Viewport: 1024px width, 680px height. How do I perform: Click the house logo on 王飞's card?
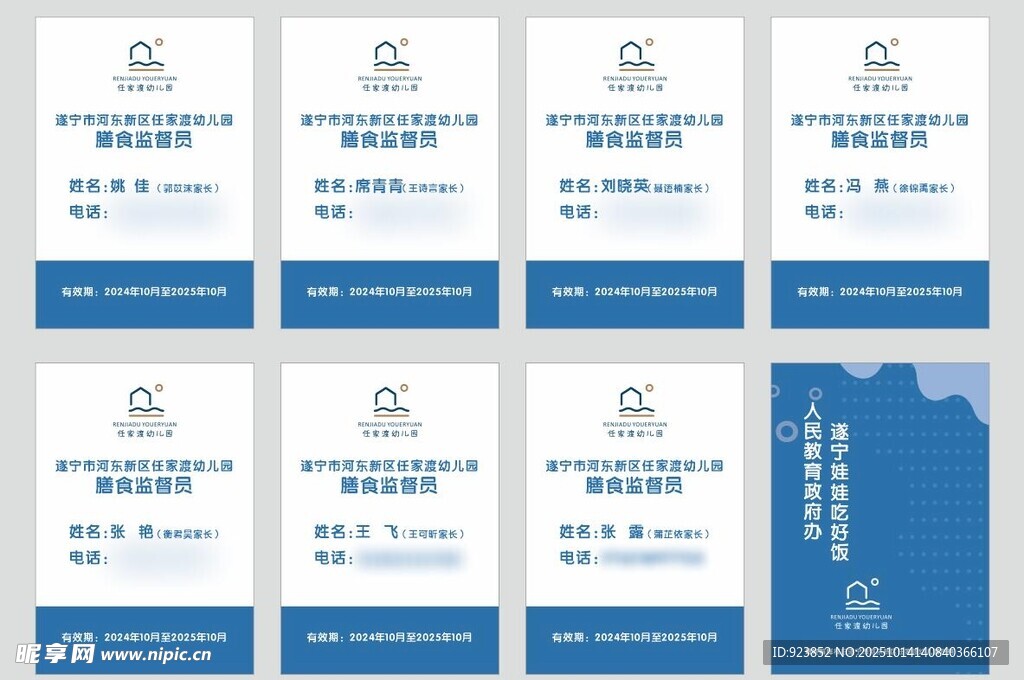coord(390,400)
